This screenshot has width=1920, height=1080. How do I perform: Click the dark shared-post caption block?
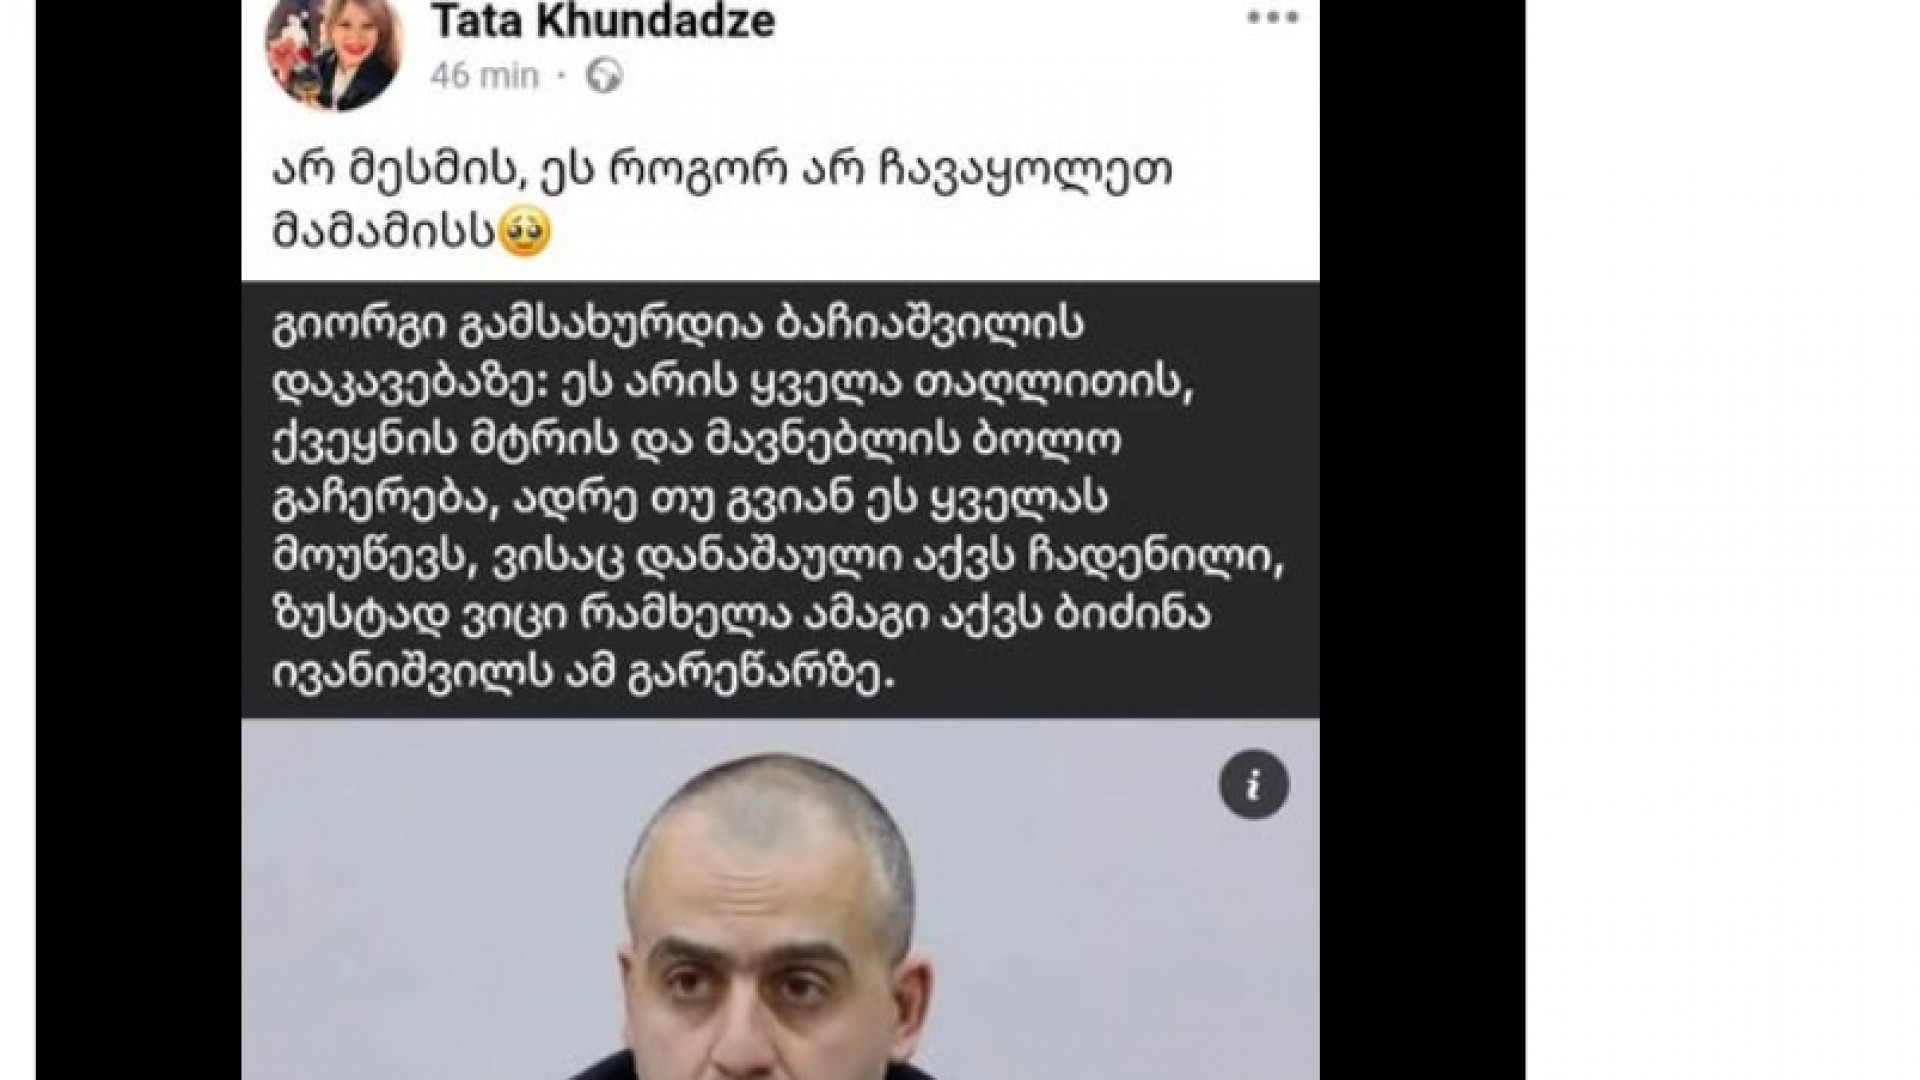[x=780, y=500]
